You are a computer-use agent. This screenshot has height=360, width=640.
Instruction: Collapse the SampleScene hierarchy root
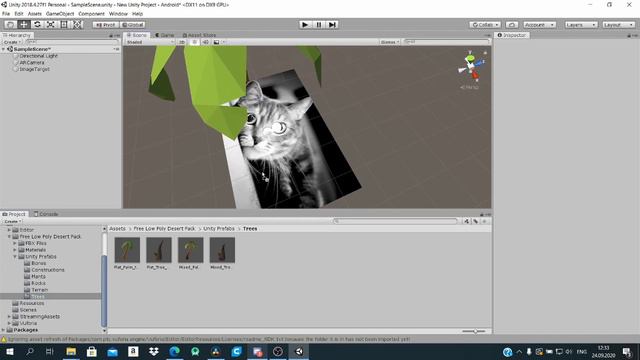(x=4, y=49)
